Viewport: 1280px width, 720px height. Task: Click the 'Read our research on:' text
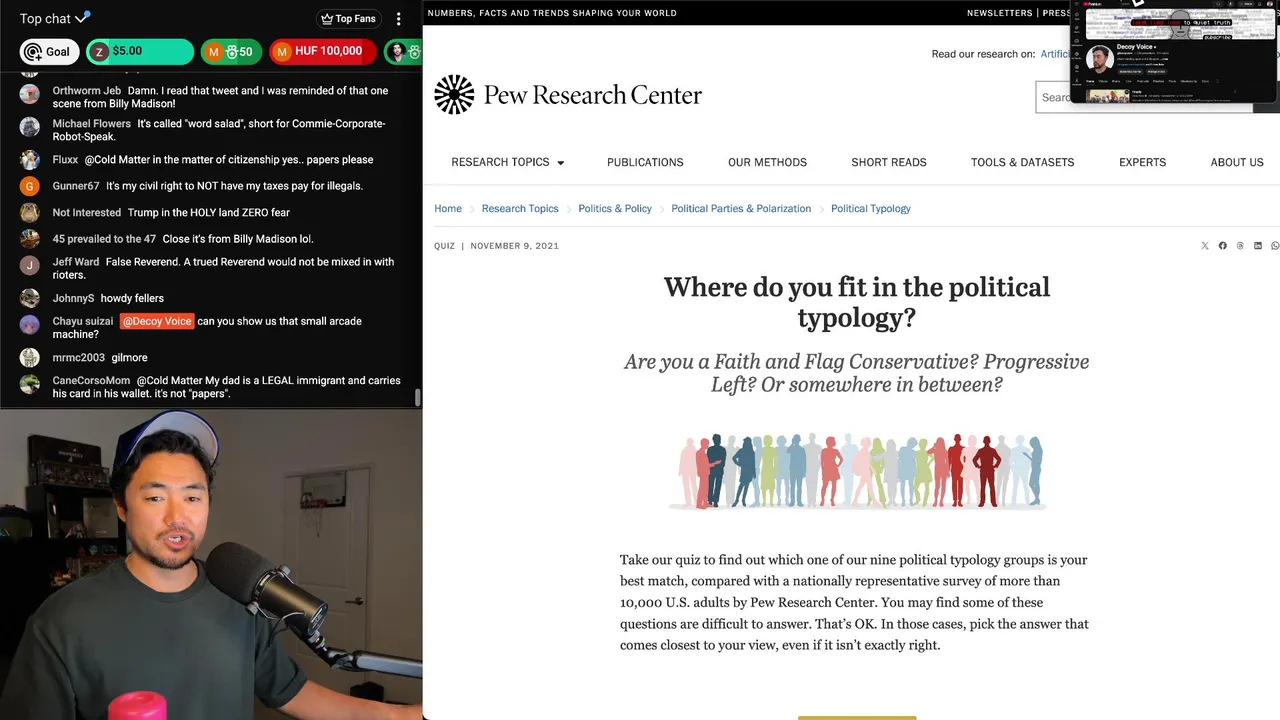[983, 54]
